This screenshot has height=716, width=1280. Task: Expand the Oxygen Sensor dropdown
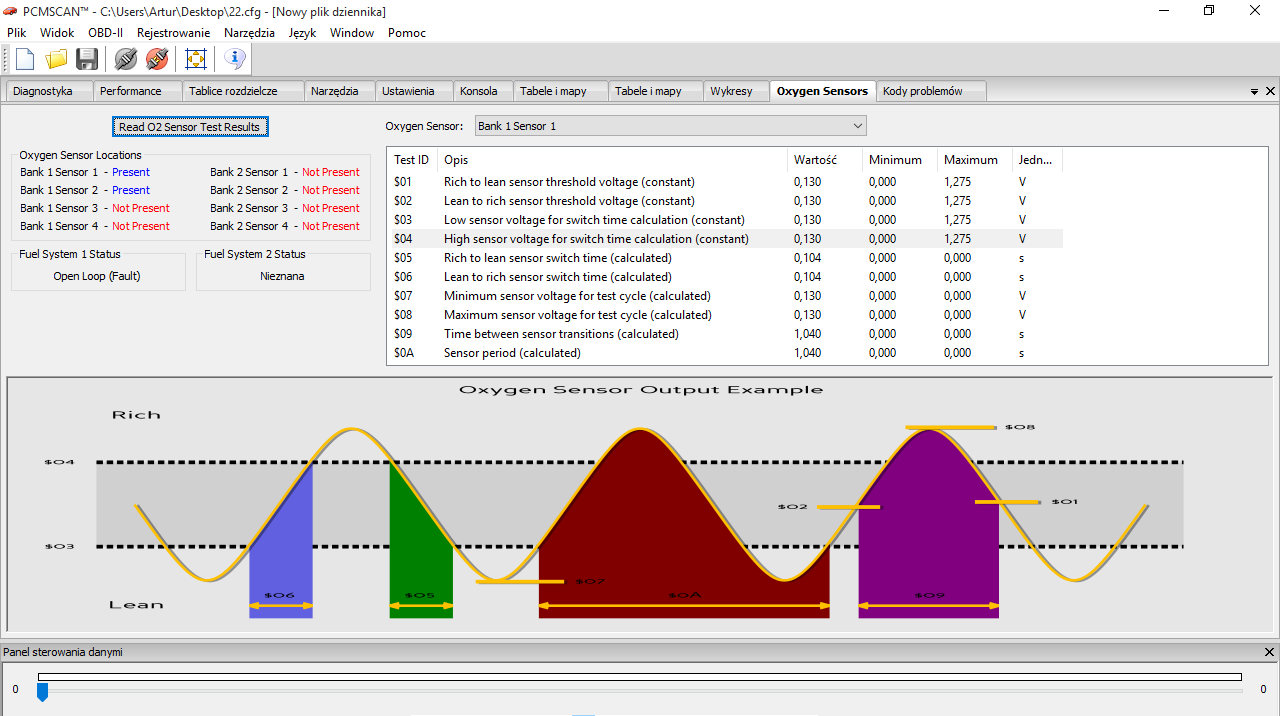(857, 126)
